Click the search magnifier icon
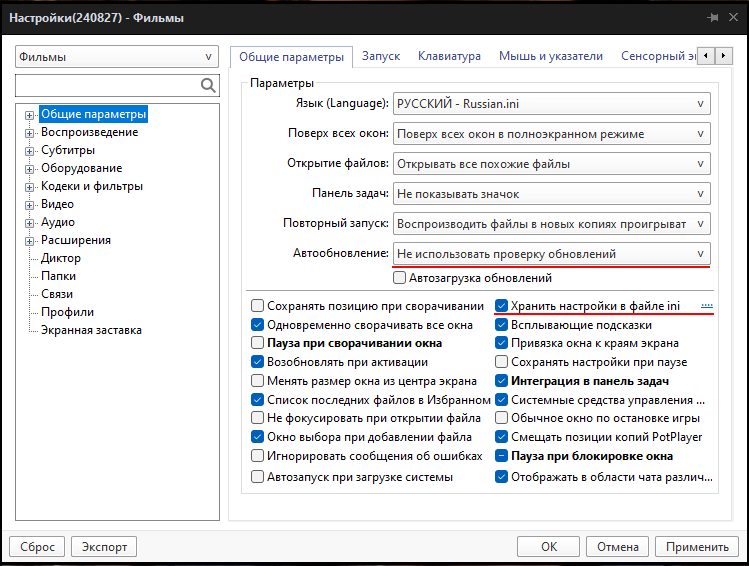The height and width of the screenshot is (566, 749). coord(208,86)
